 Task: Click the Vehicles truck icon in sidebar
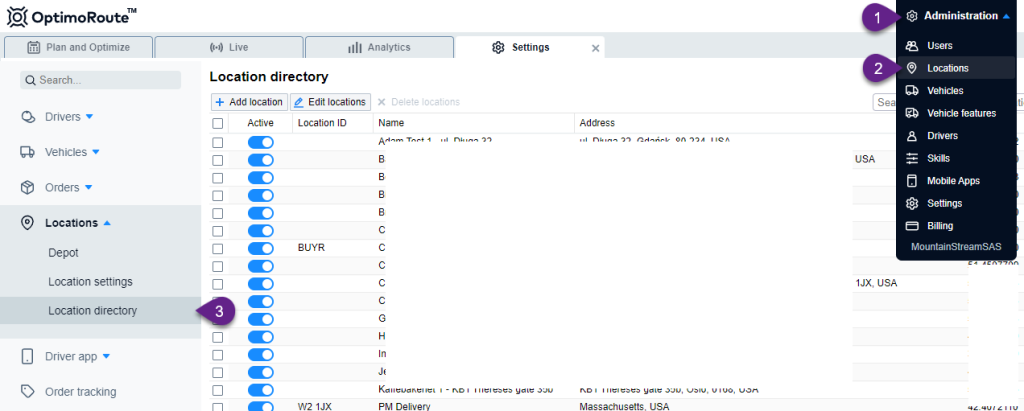[27, 152]
